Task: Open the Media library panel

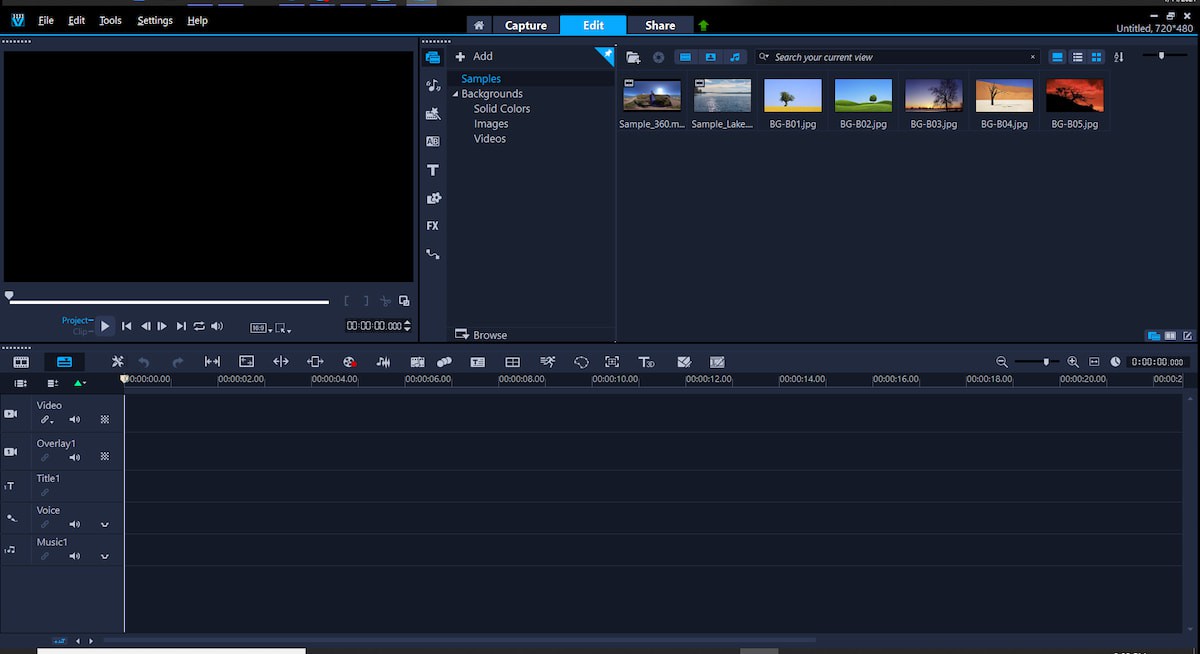Action: pyautogui.click(x=432, y=57)
